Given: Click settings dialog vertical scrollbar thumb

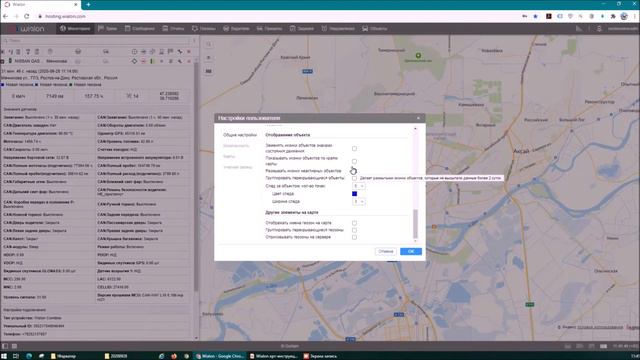Looking at the screenshot, I should [x=416, y=224].
